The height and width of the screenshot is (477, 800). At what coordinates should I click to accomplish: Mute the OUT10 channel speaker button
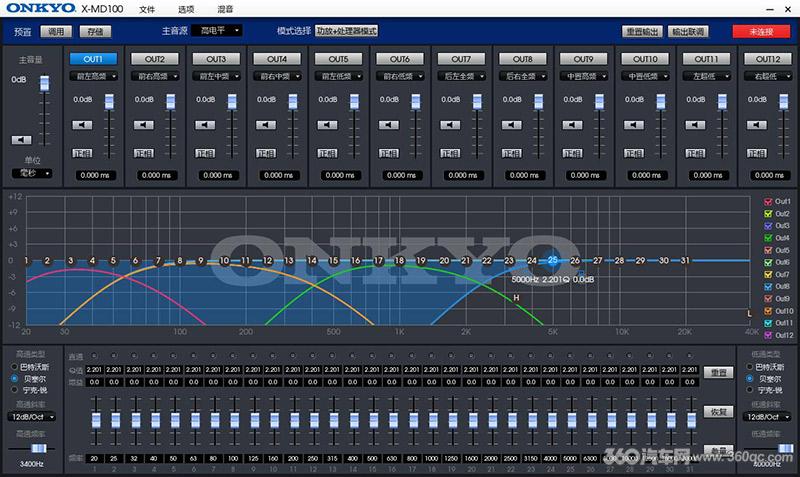pyautogui.click(x=634, y=125)
